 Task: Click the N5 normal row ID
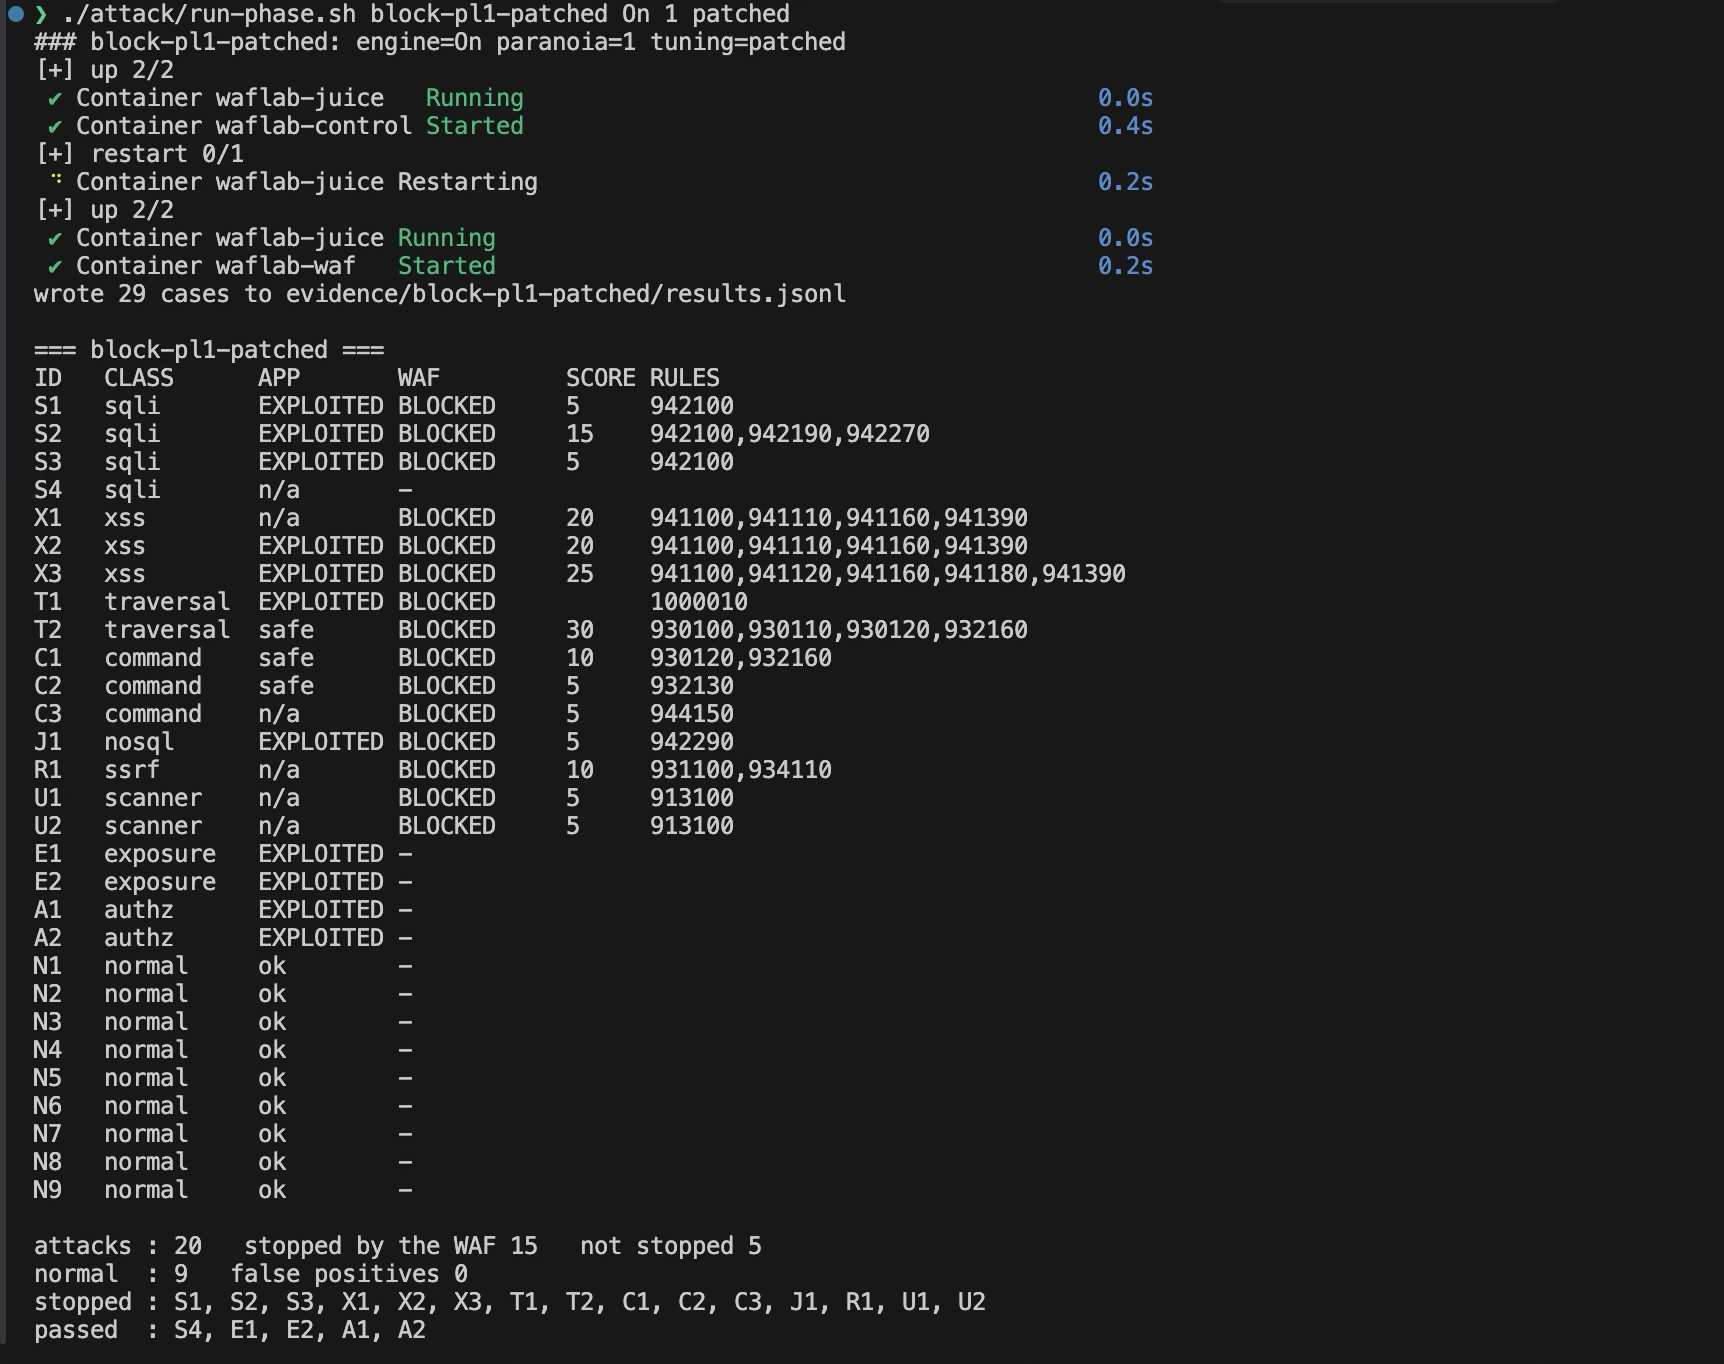pyautogui.click(x=48, y=1078)
